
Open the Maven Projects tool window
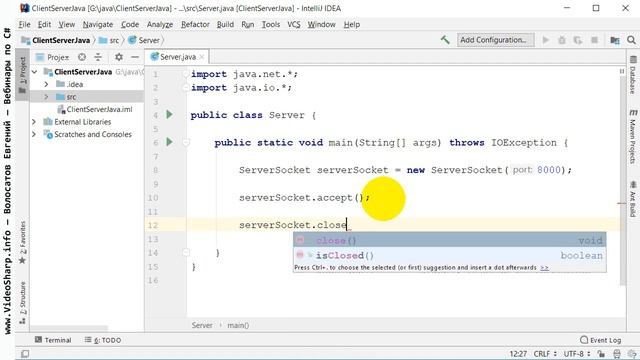pos(633,137)
